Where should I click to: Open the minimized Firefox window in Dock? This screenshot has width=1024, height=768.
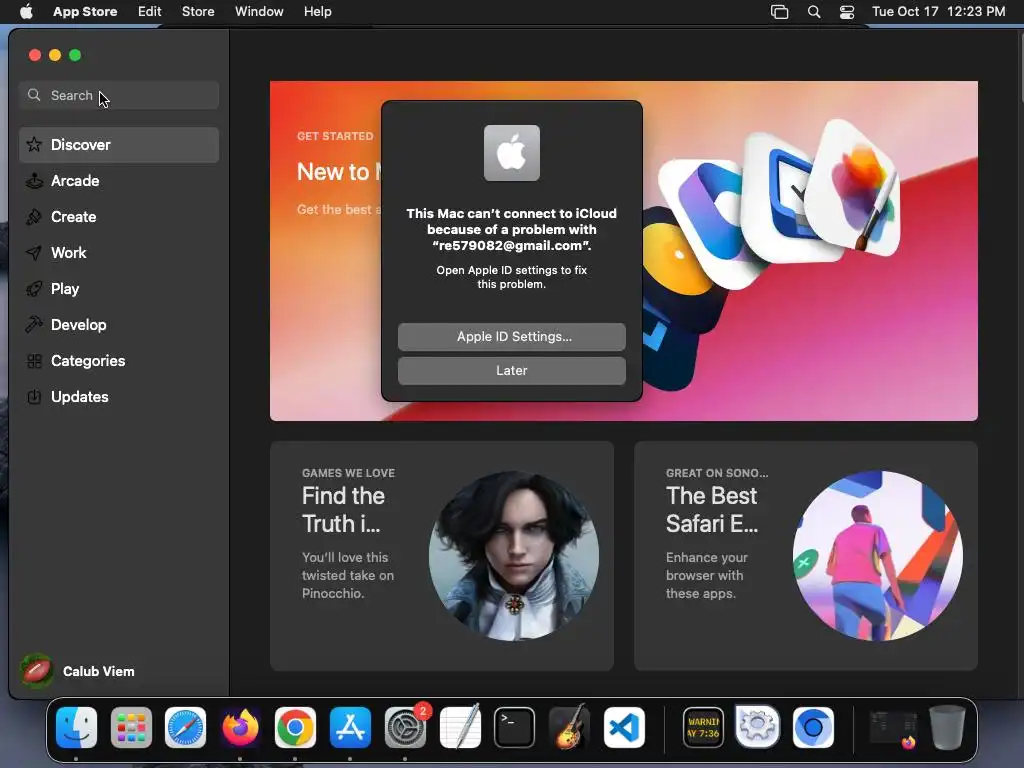pos(893,728)
